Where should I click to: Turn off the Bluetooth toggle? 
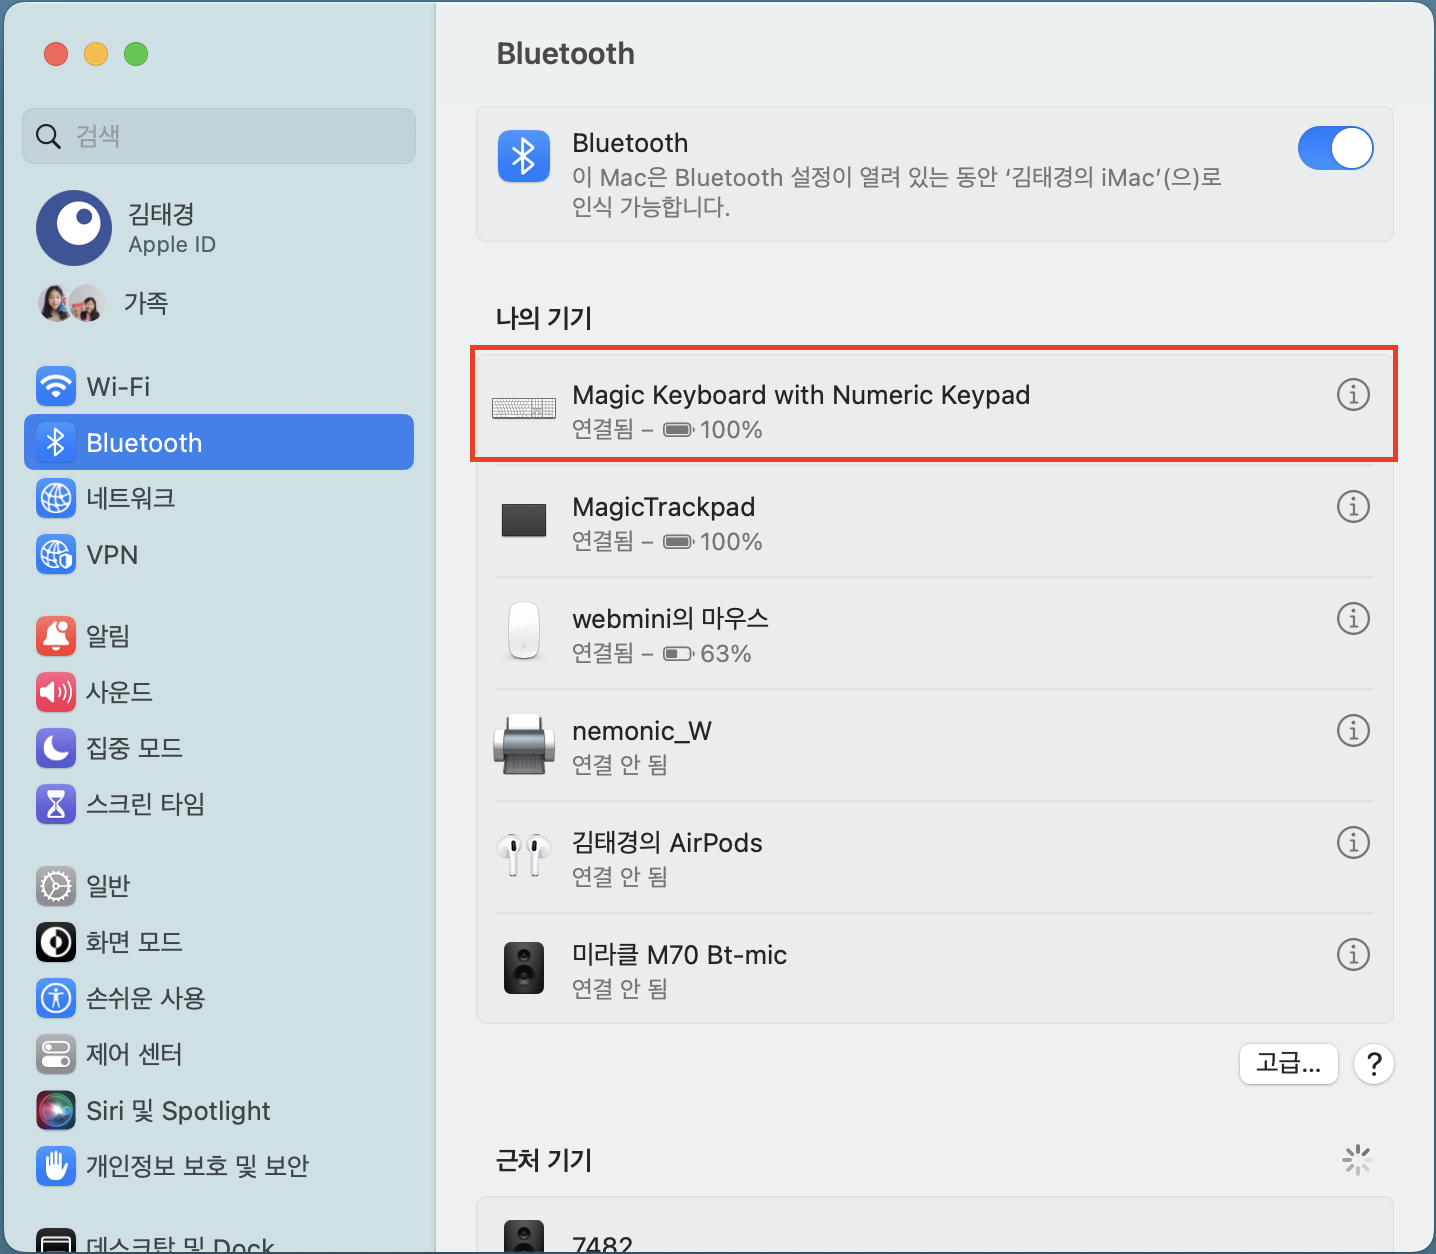tap(1336, 148)
